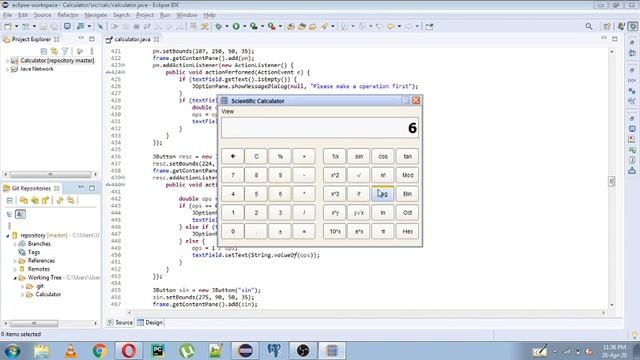The width and height of the screenshot is (640, 360).
Task: Open the Refactor menu
Action: tap(68, 15)
